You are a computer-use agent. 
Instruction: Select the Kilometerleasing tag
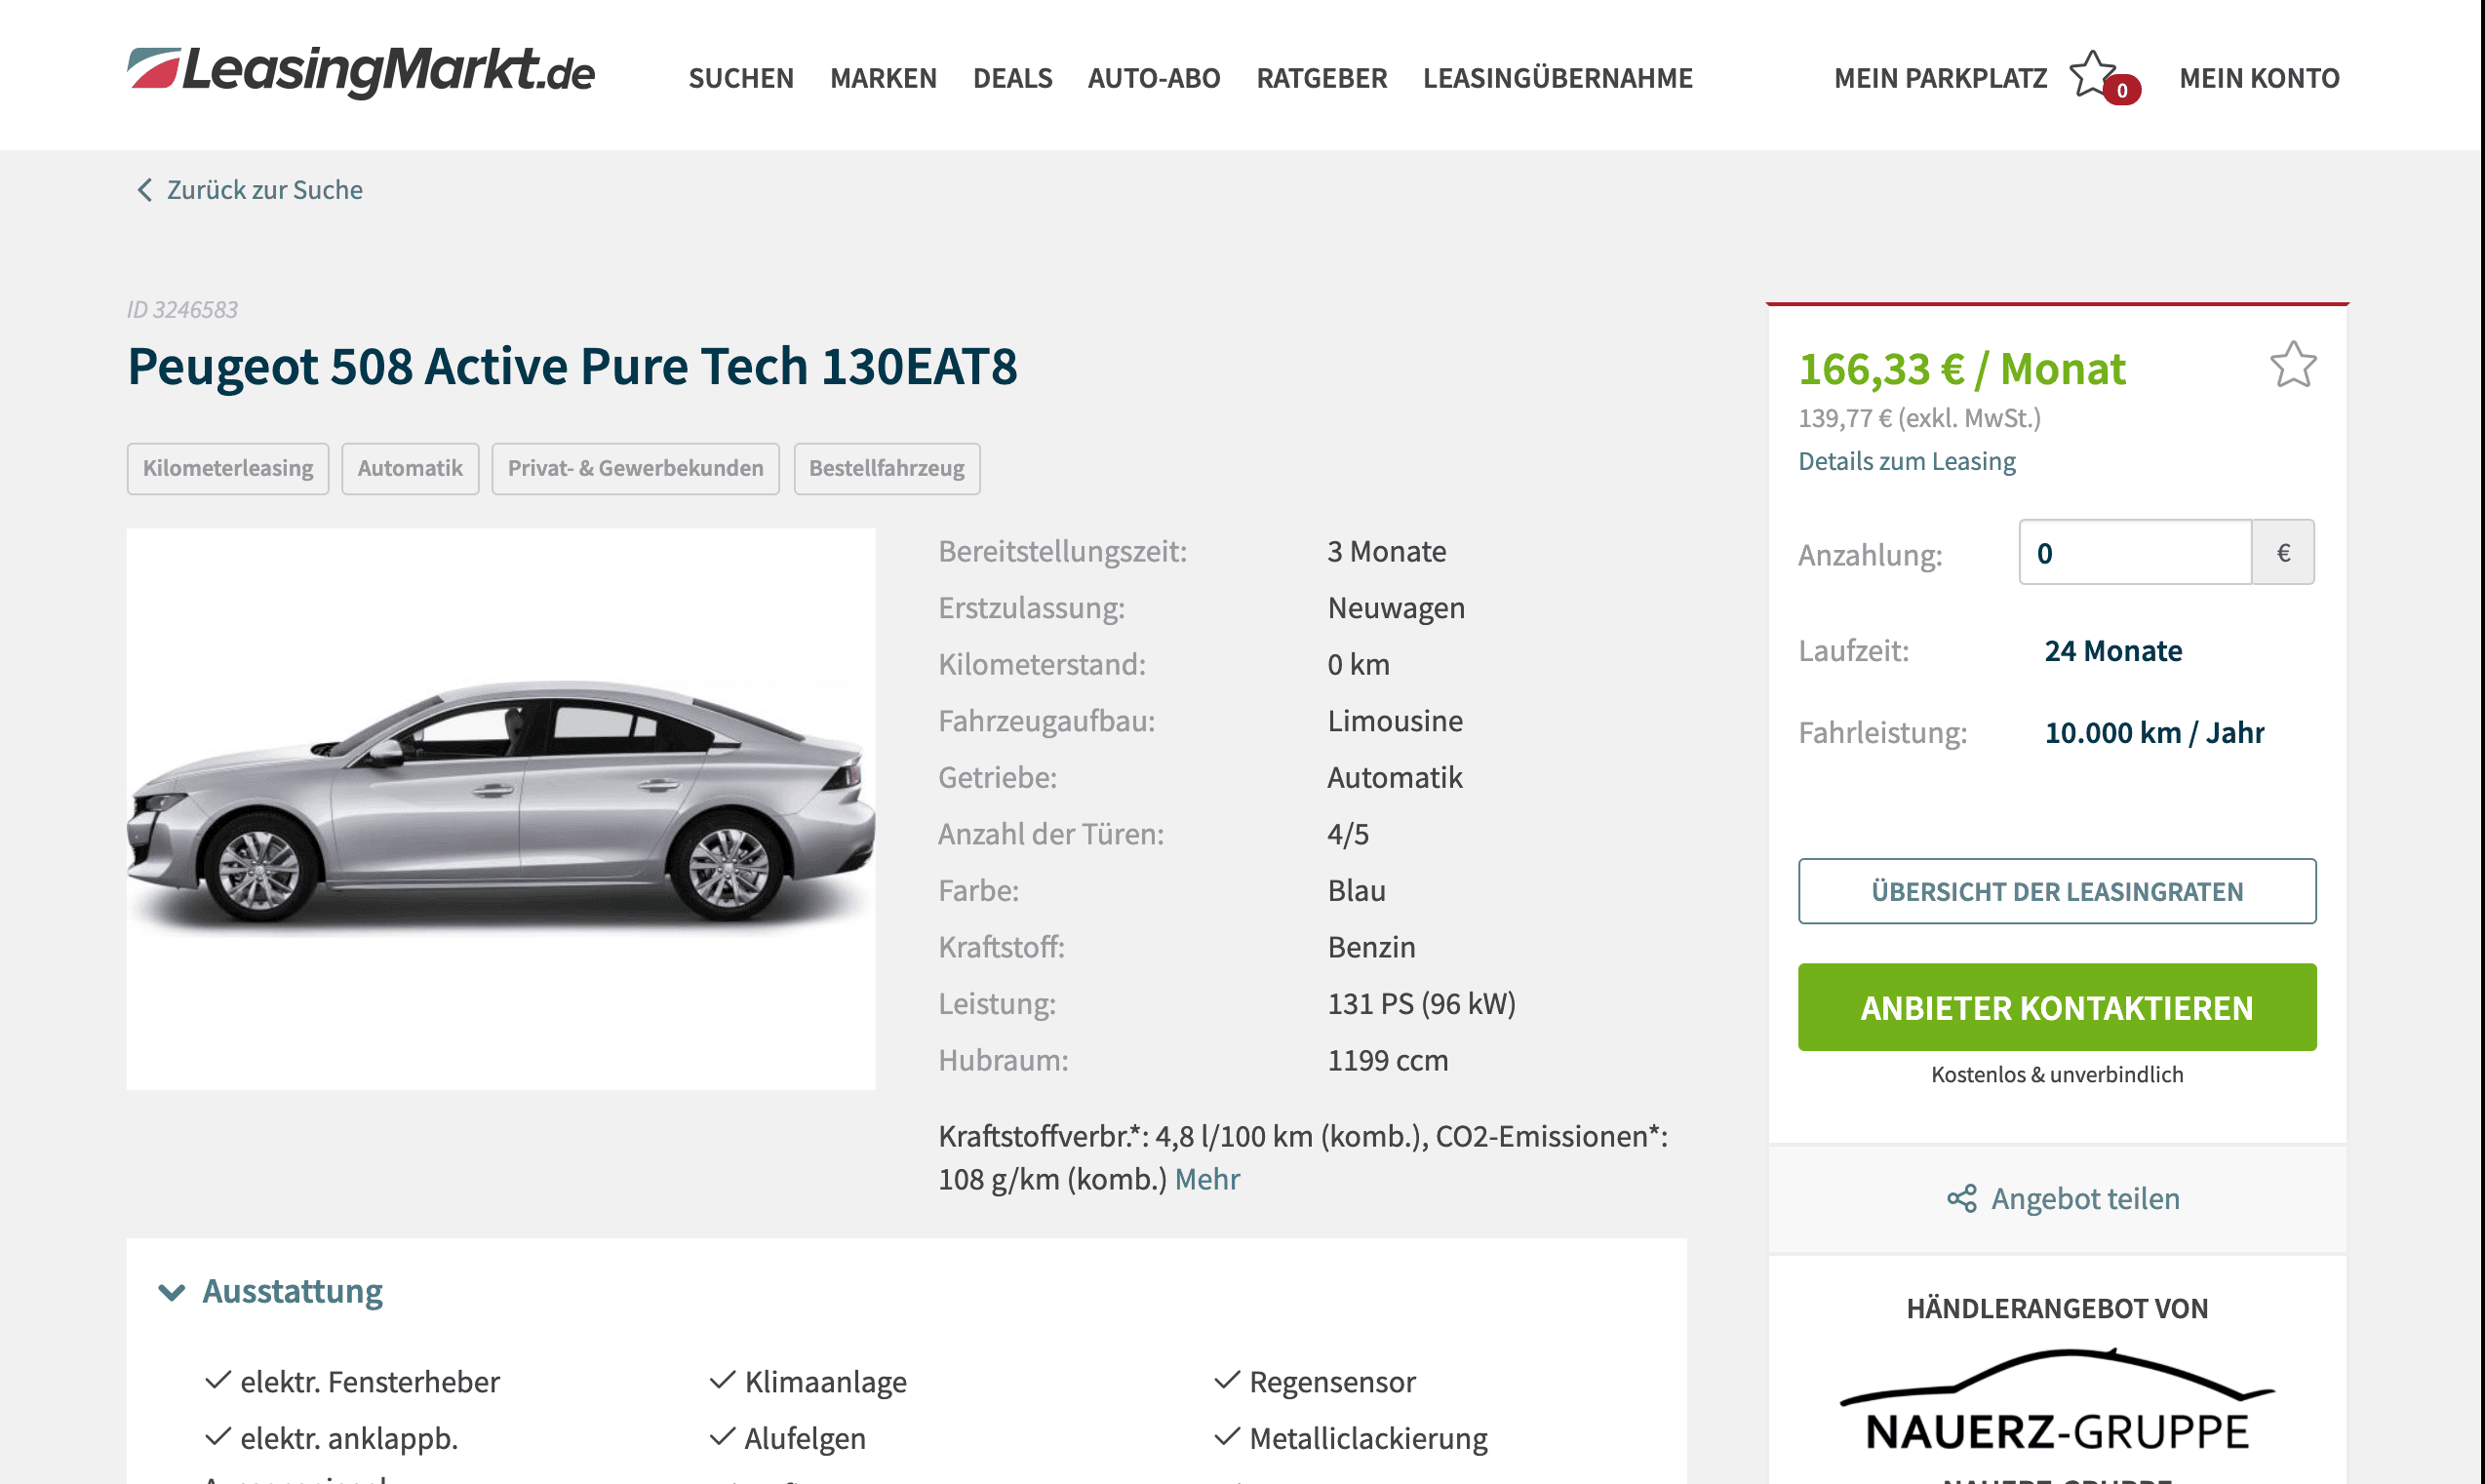tap(228, 468)
